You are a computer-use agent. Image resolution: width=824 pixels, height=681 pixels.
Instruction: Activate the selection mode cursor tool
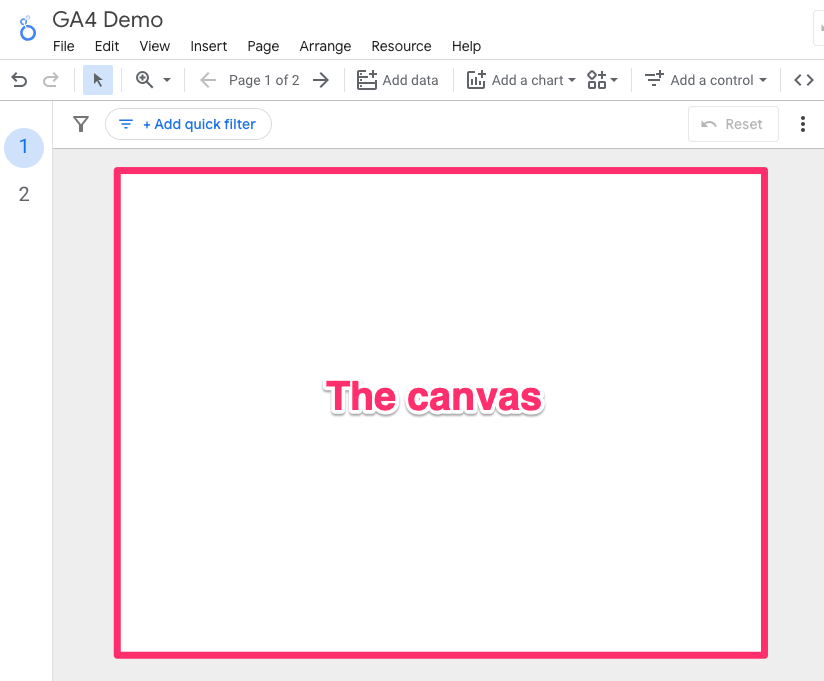pos(98,80)
